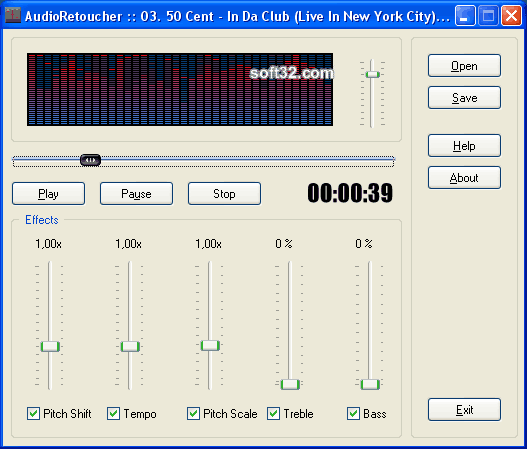Click the volume slider thumb
The image size is (527, 449).
coord(372,74)
